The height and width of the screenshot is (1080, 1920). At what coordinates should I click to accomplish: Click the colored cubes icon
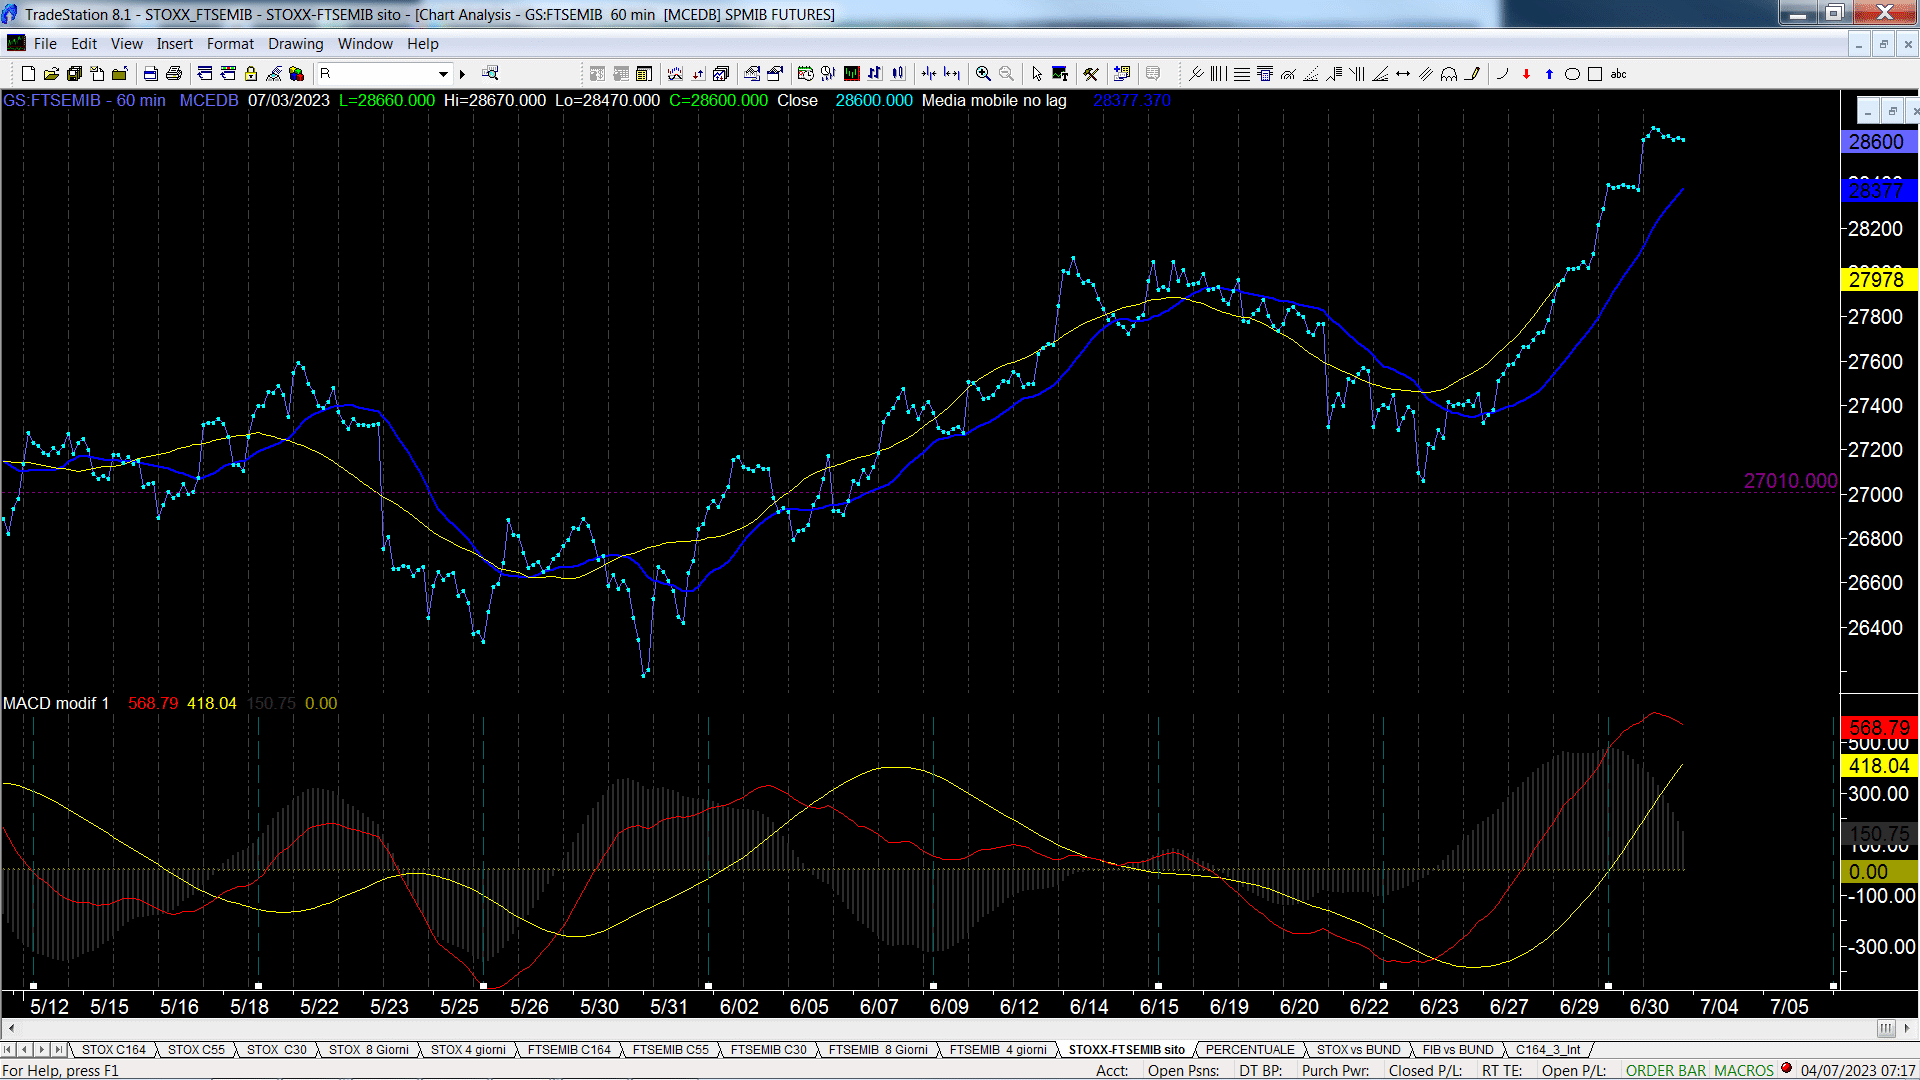(297, 74)
